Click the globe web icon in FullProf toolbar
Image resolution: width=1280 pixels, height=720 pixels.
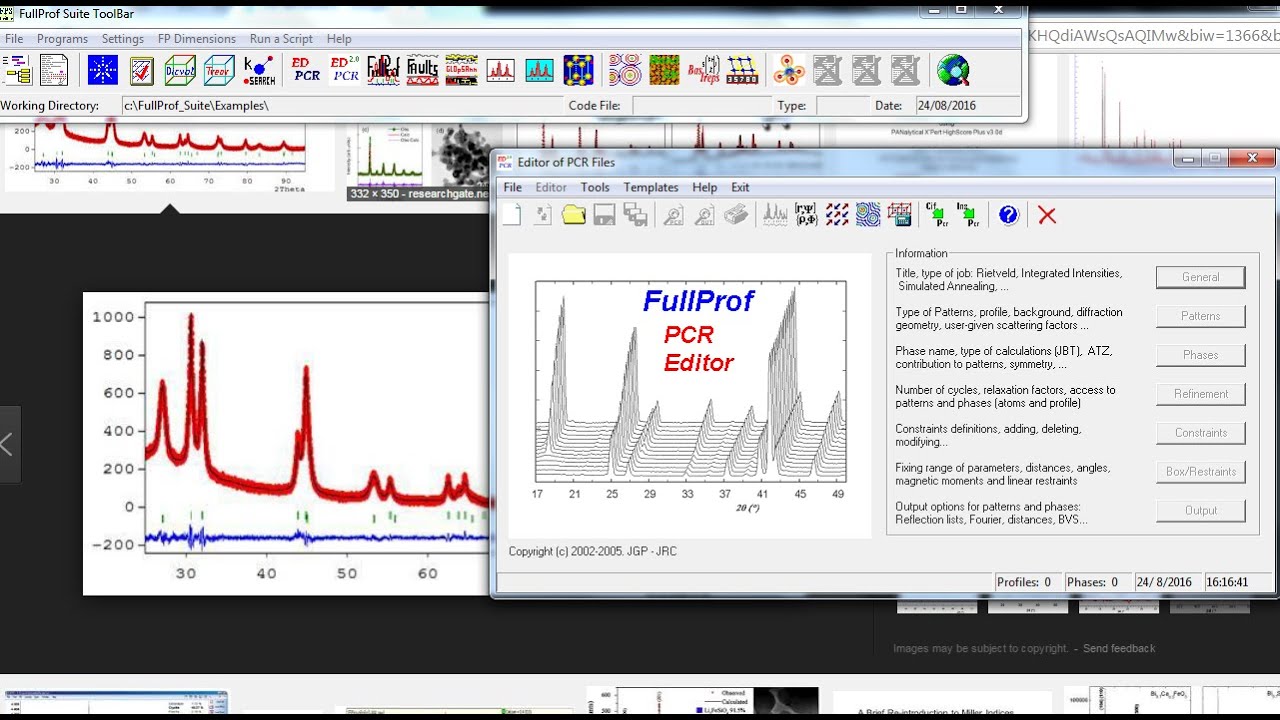tap(953, 70)
